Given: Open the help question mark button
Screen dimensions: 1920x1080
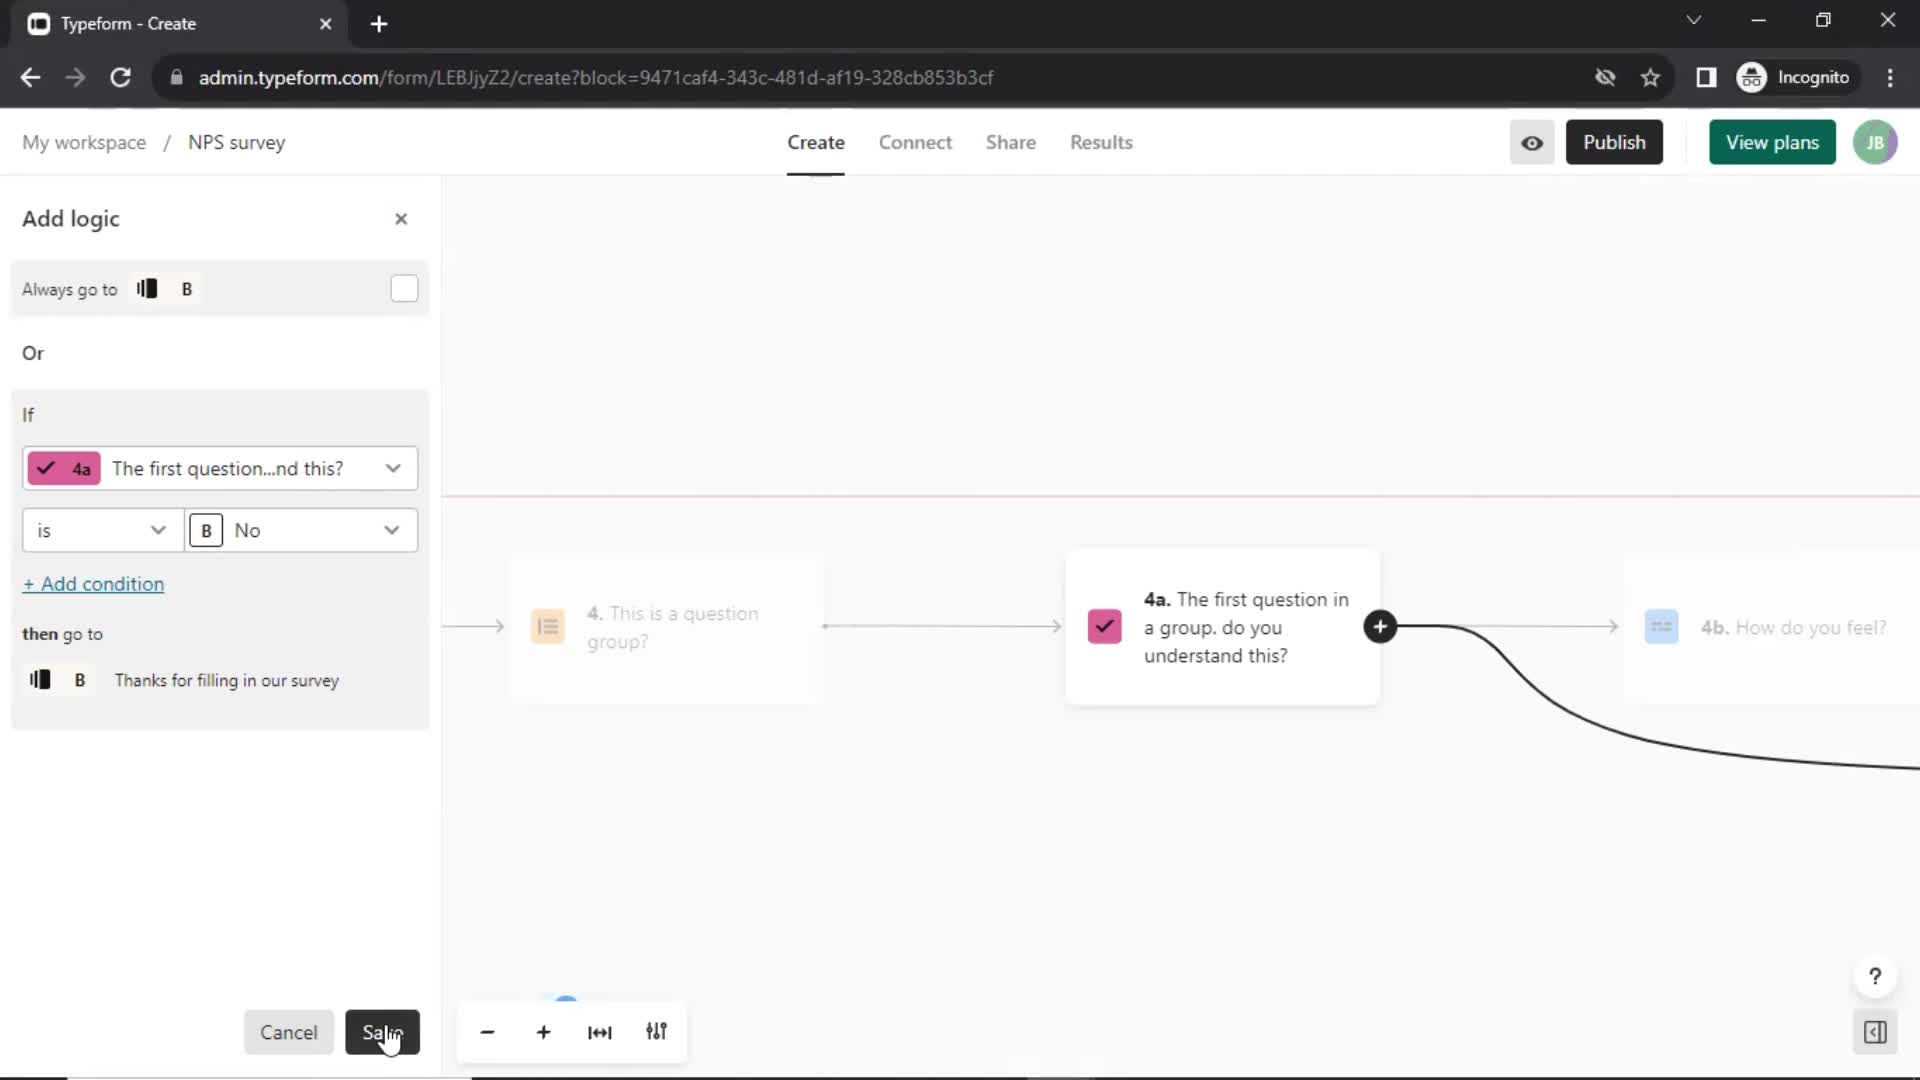Looking at the screenshot, I should pyautogui.click(x=1875, y=977).
